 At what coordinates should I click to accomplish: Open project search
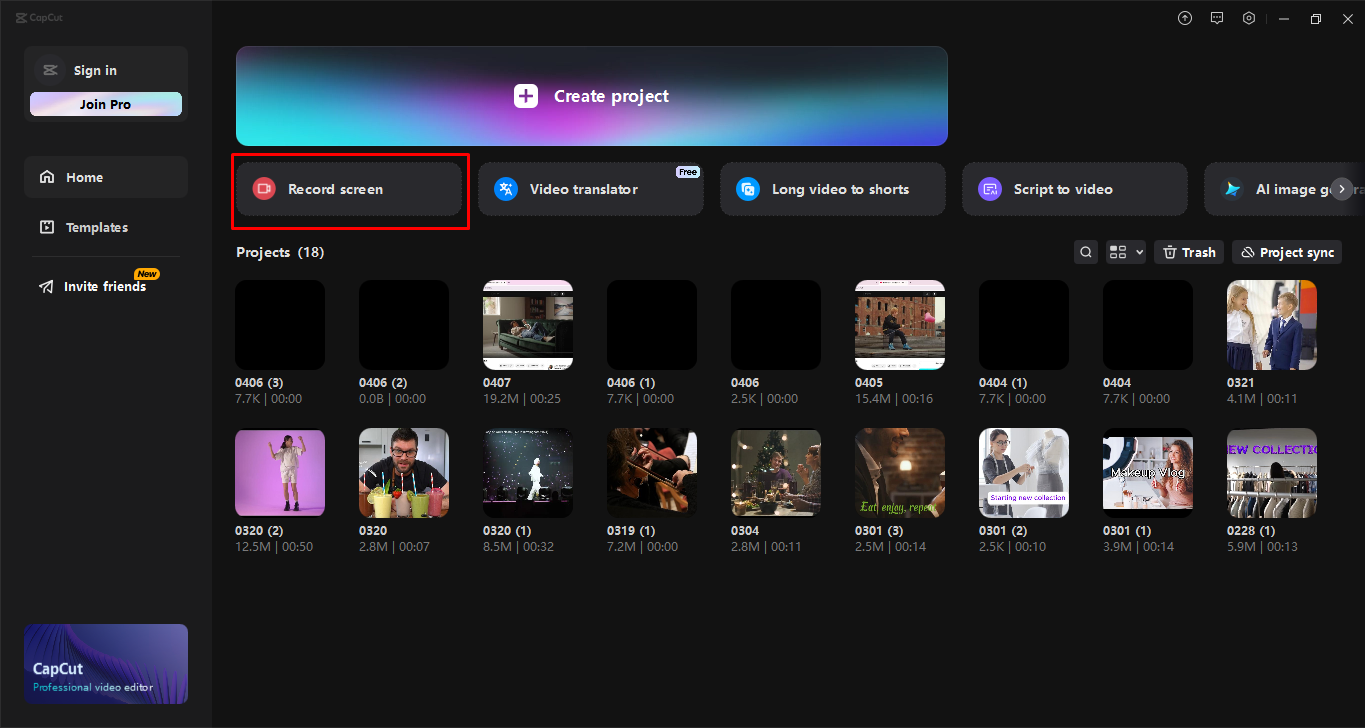point(1085,251)
